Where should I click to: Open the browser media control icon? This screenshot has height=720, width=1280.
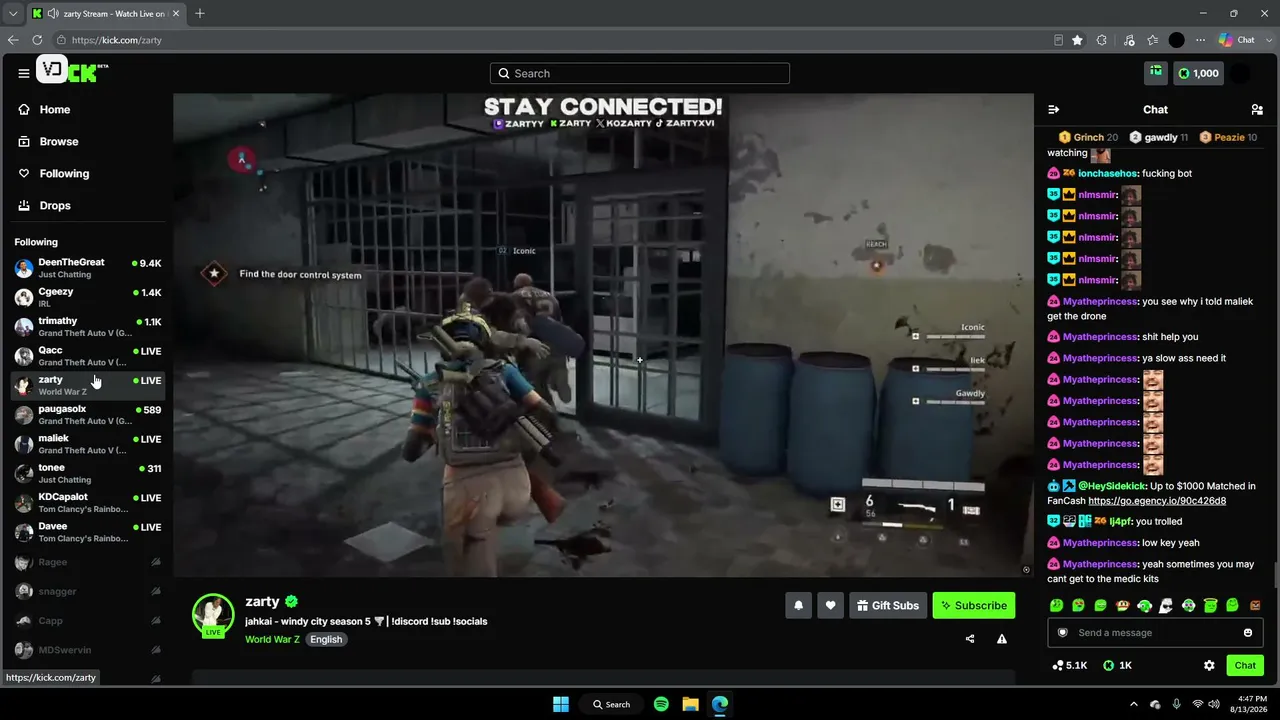point(1129,40)
